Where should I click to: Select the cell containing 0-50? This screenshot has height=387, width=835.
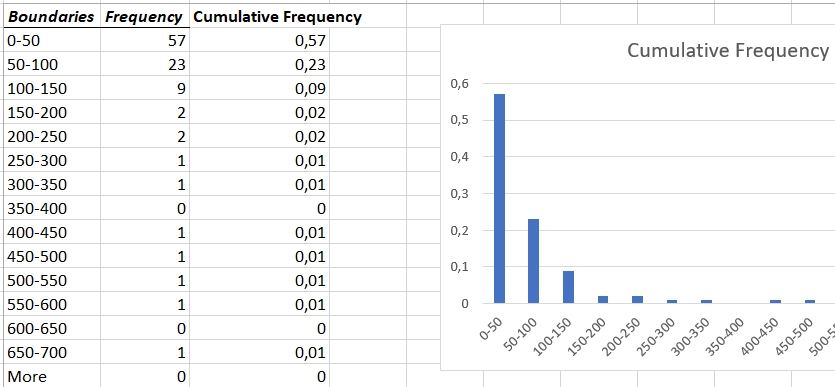point(52,40)
